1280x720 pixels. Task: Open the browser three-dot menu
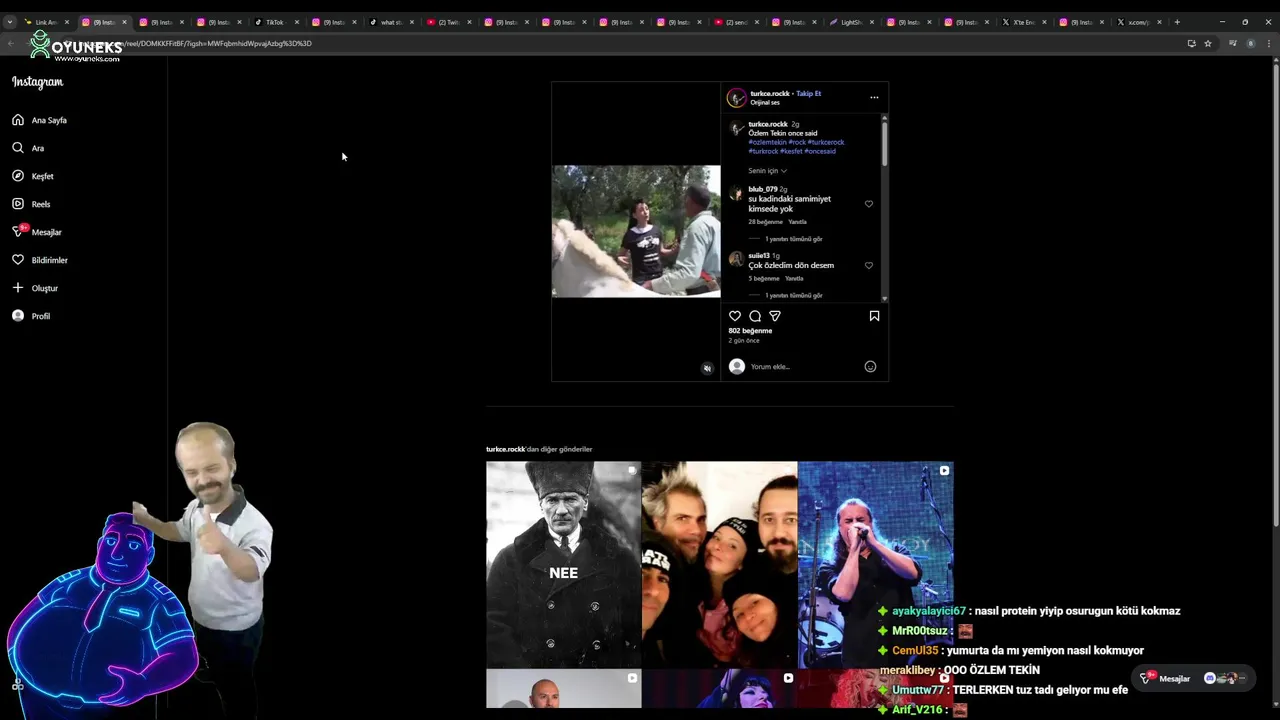click(1270, 43)
